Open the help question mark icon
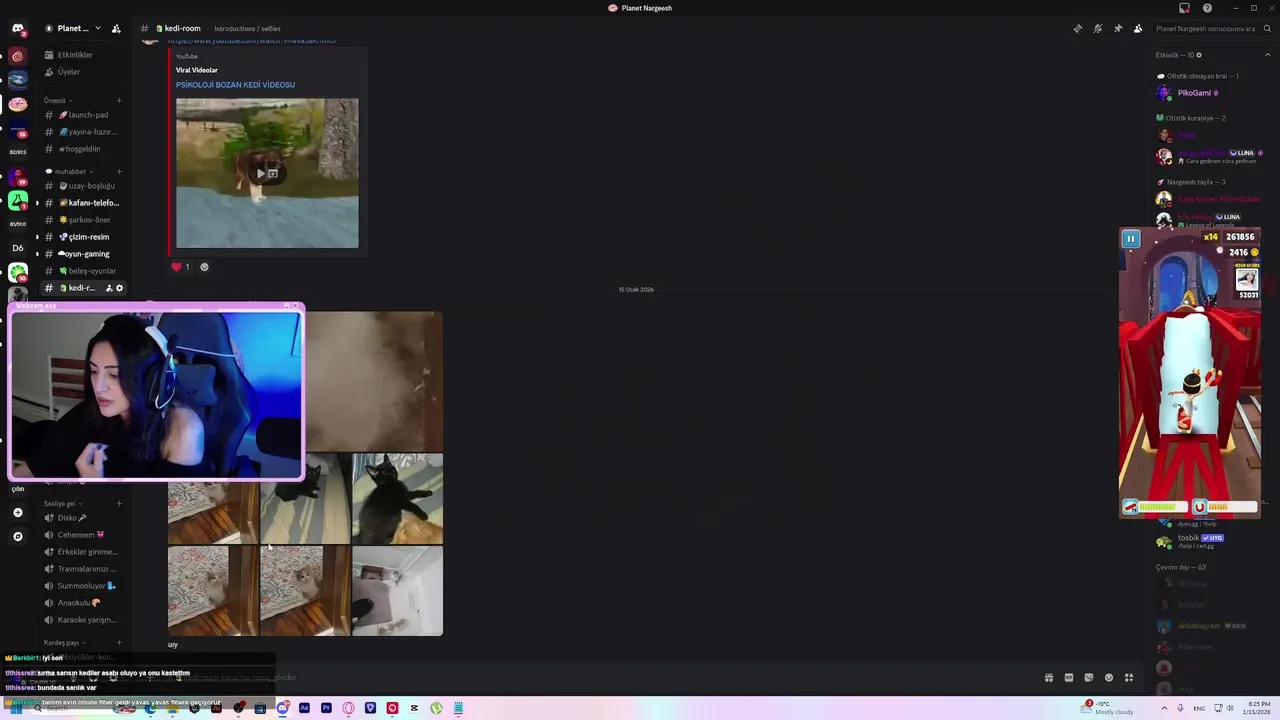1280x720 pixels. (1207, 8)
